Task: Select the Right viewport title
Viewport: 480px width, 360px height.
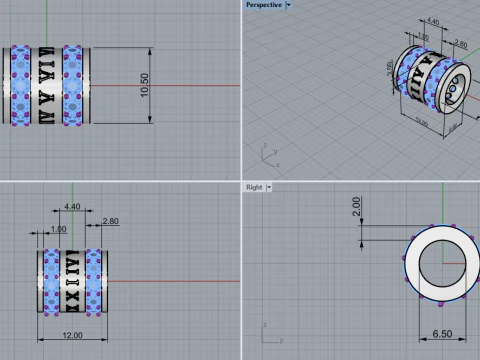Action: pos(254,187)
